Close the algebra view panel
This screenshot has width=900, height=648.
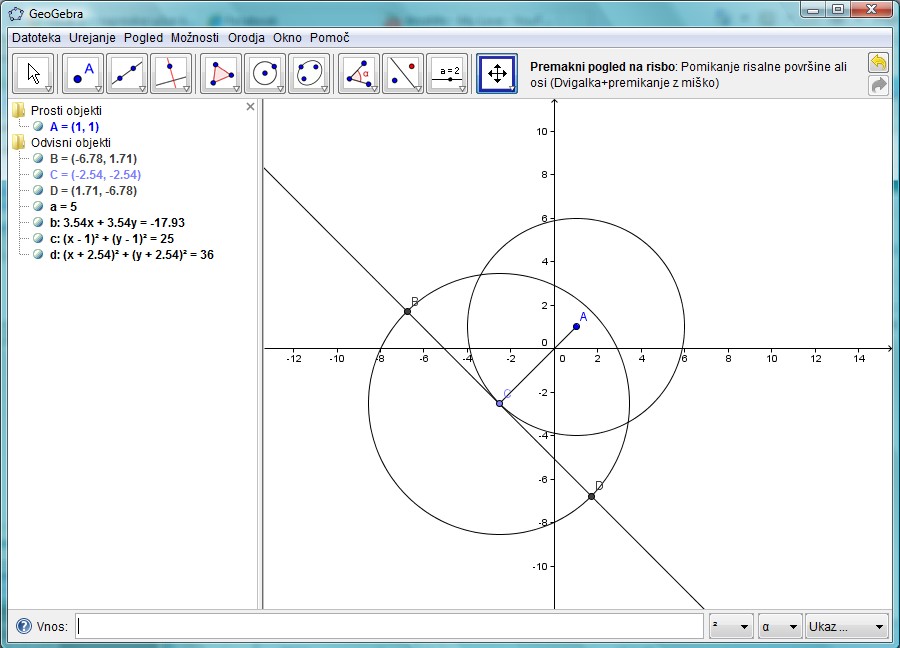click(x=250, y=106)
